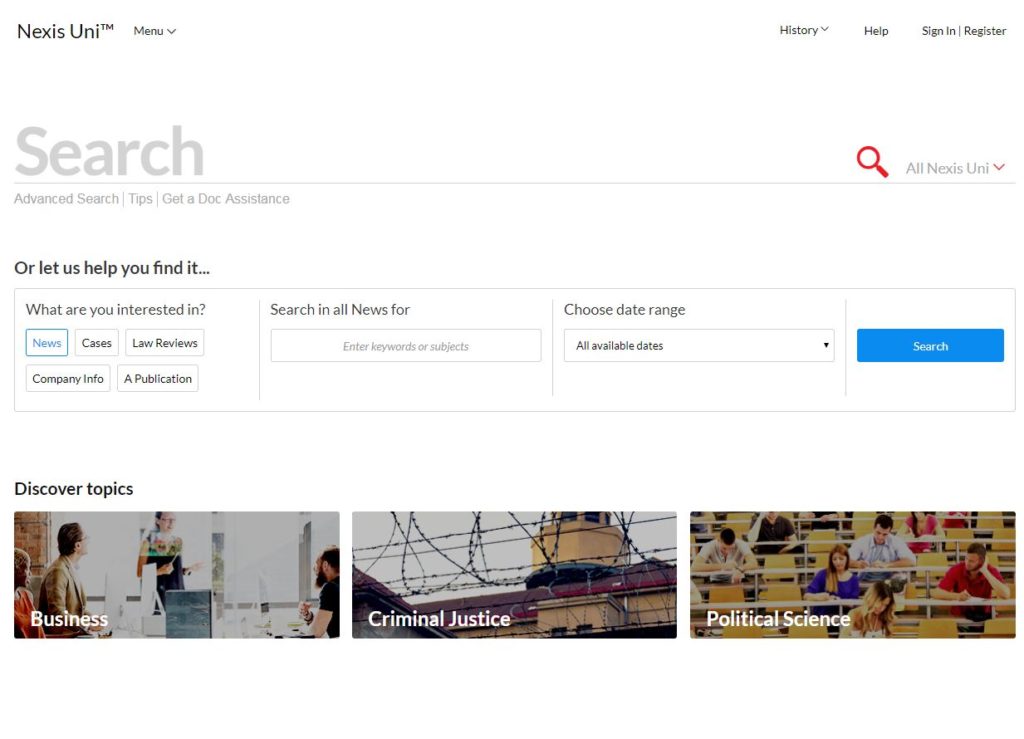This screenshot has width=1024, height=739.
Task: Choose the Company Info option
Action: [68, 379]
